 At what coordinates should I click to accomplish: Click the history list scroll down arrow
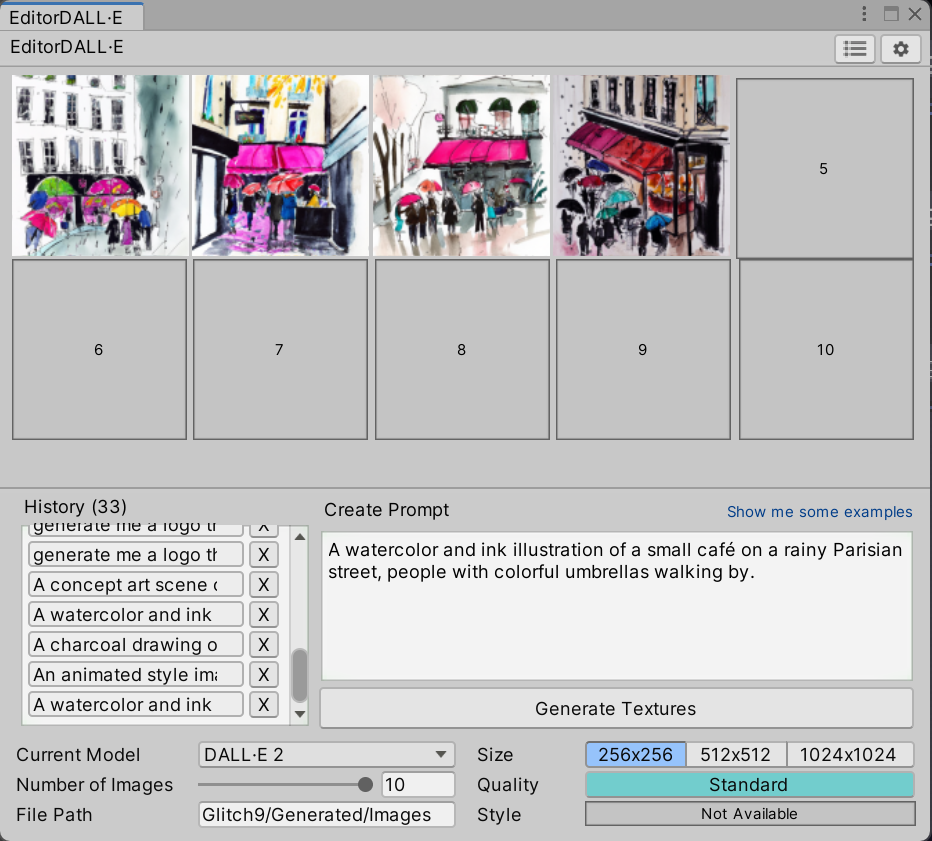(300, 714)
